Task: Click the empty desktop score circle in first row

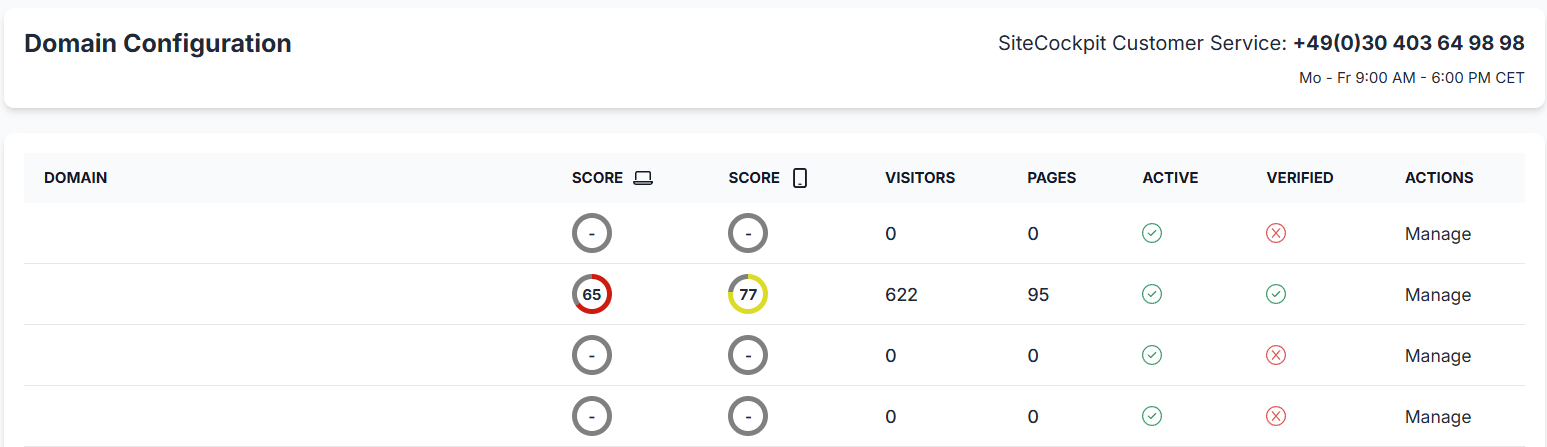Action: [x=592, y=233]
